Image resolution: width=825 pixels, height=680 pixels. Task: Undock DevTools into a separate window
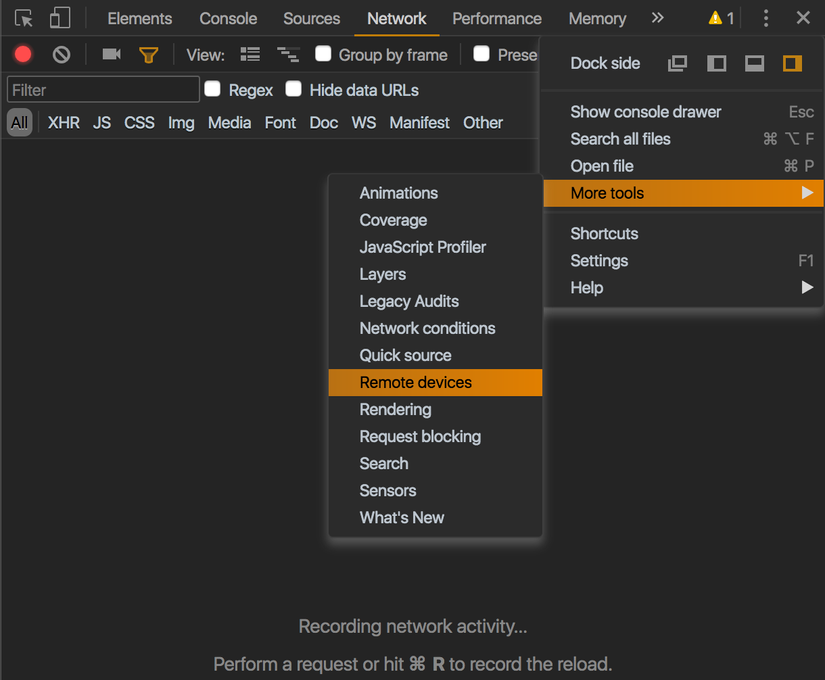678,63
